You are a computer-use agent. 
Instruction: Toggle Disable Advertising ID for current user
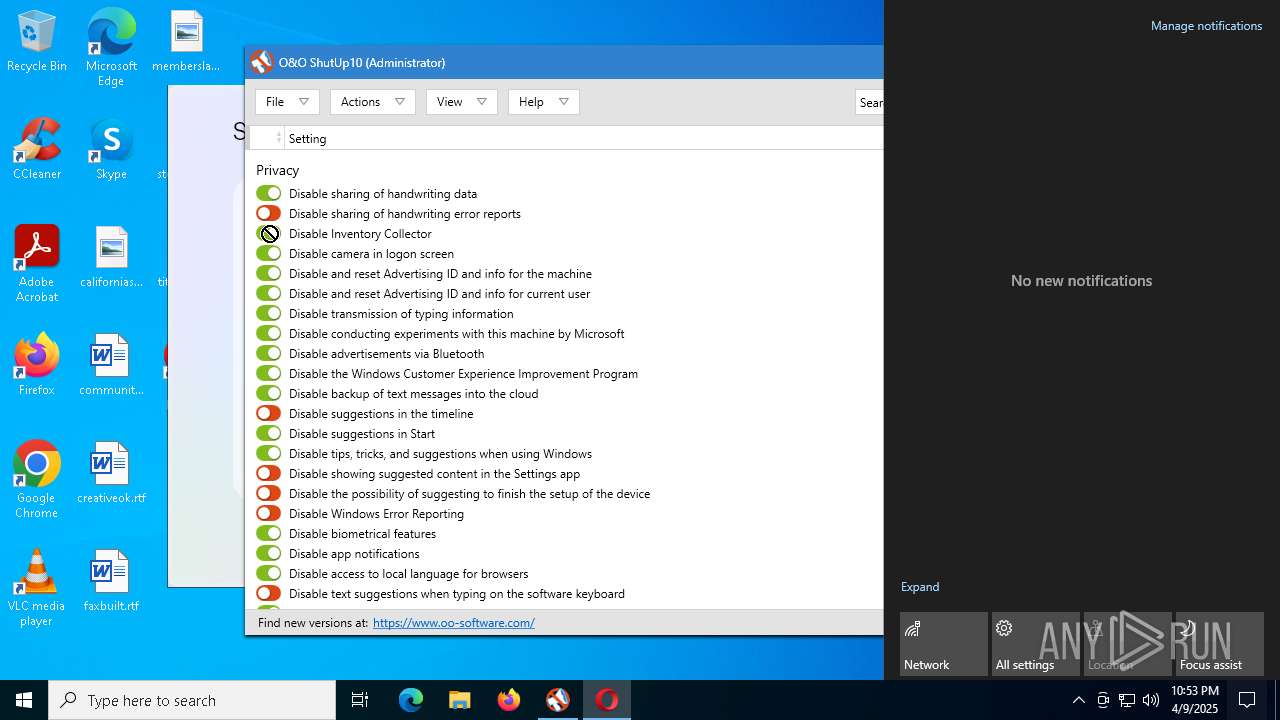(x=268, y=293)
